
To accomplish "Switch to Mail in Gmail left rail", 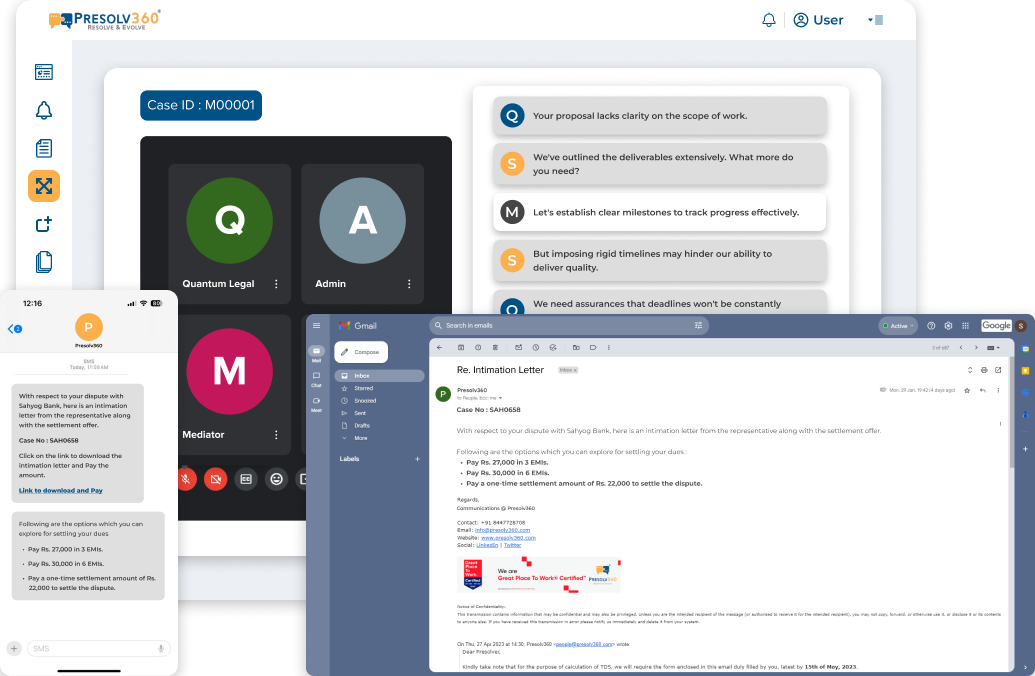I will (316, 354).
